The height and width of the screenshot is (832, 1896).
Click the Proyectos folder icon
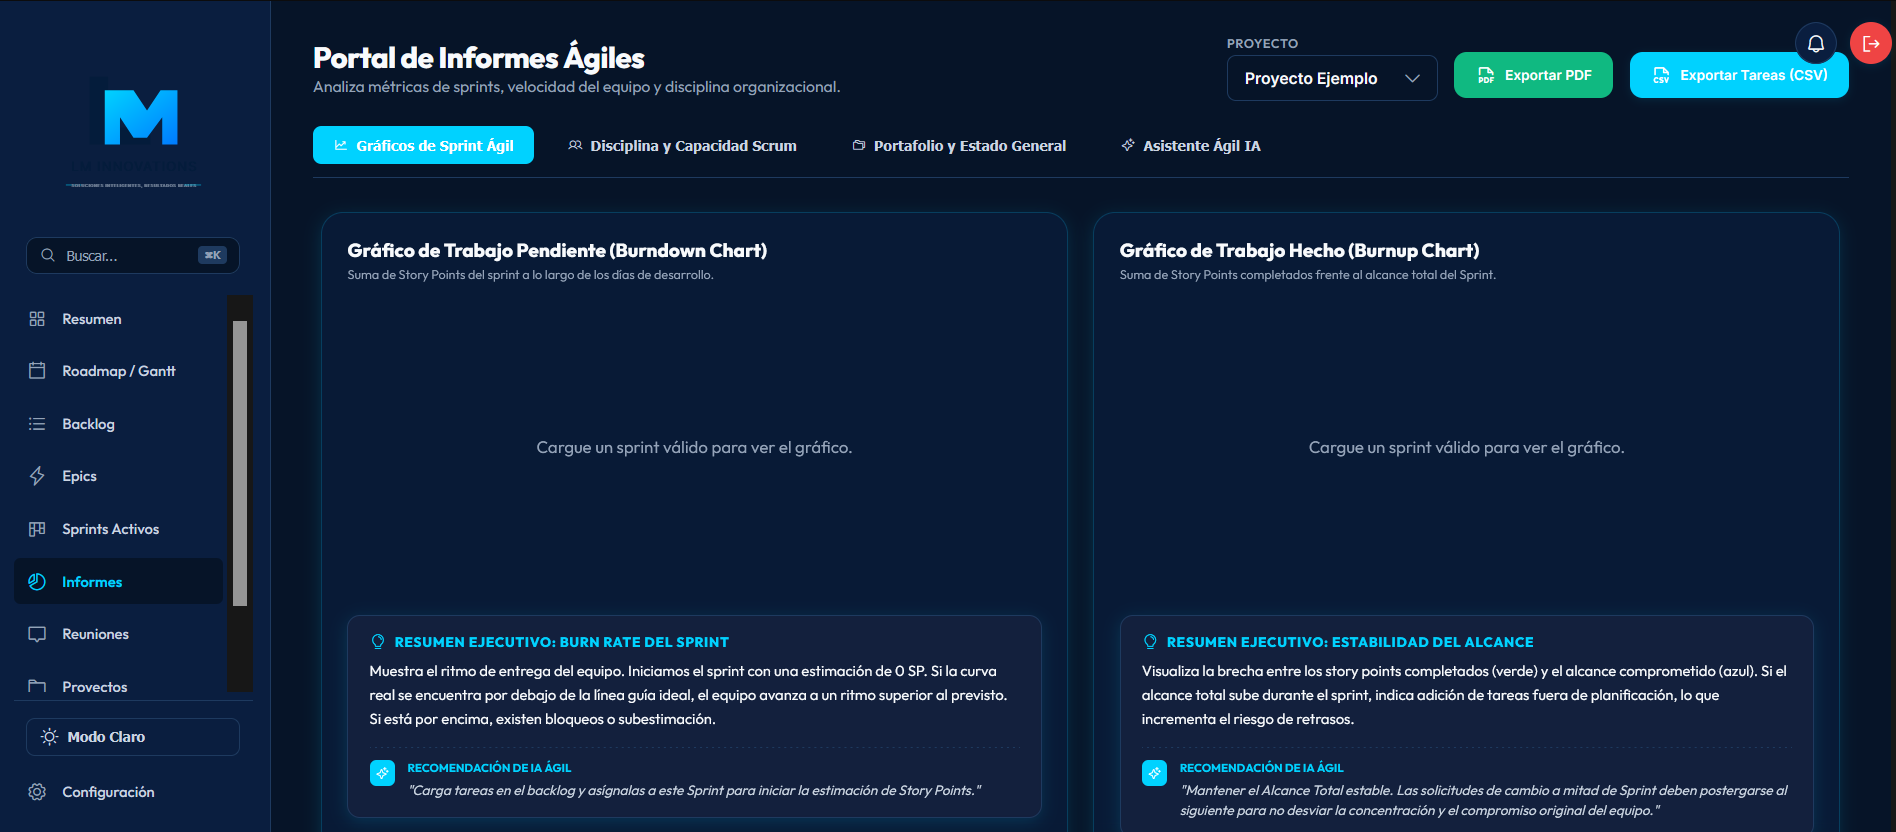(37, 686)
